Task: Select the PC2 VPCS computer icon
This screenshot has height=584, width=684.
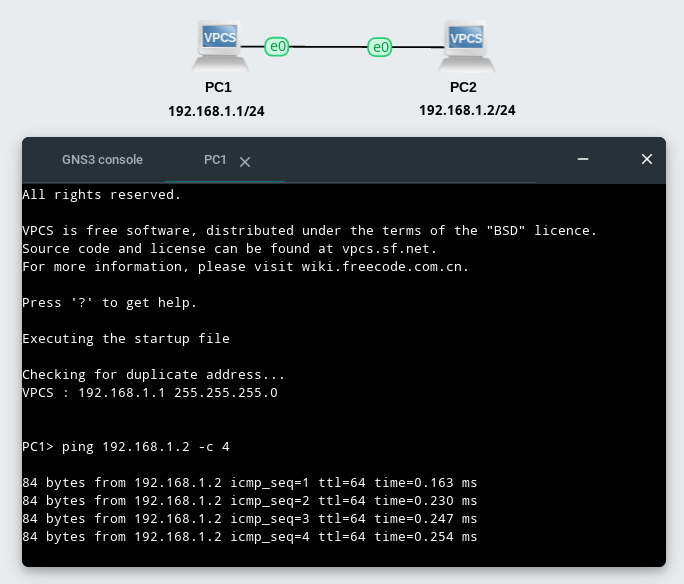Action: point(466,46)
